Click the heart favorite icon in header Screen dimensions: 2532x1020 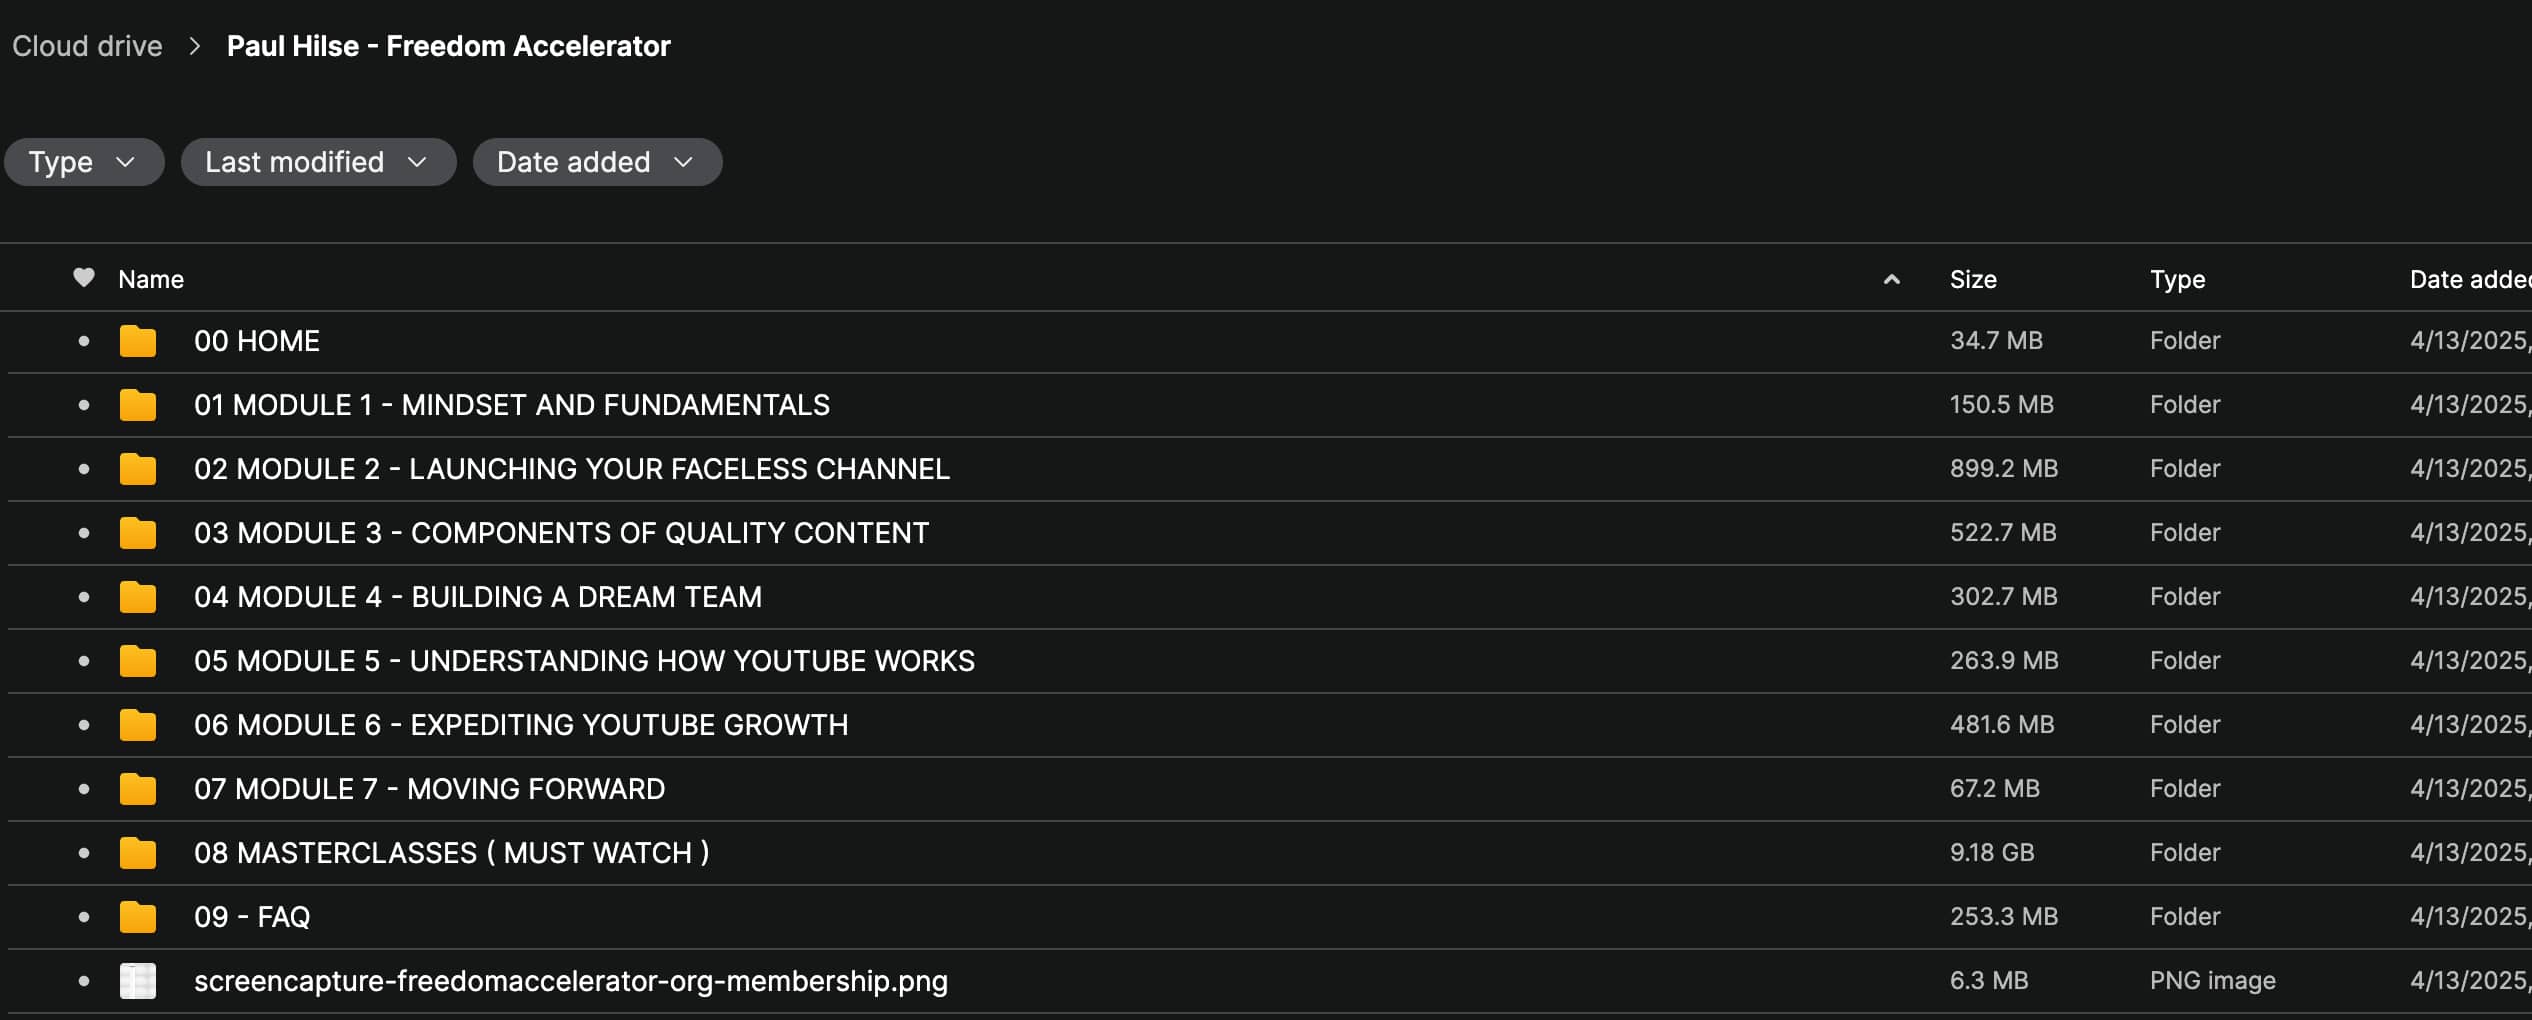pos(84,278)
